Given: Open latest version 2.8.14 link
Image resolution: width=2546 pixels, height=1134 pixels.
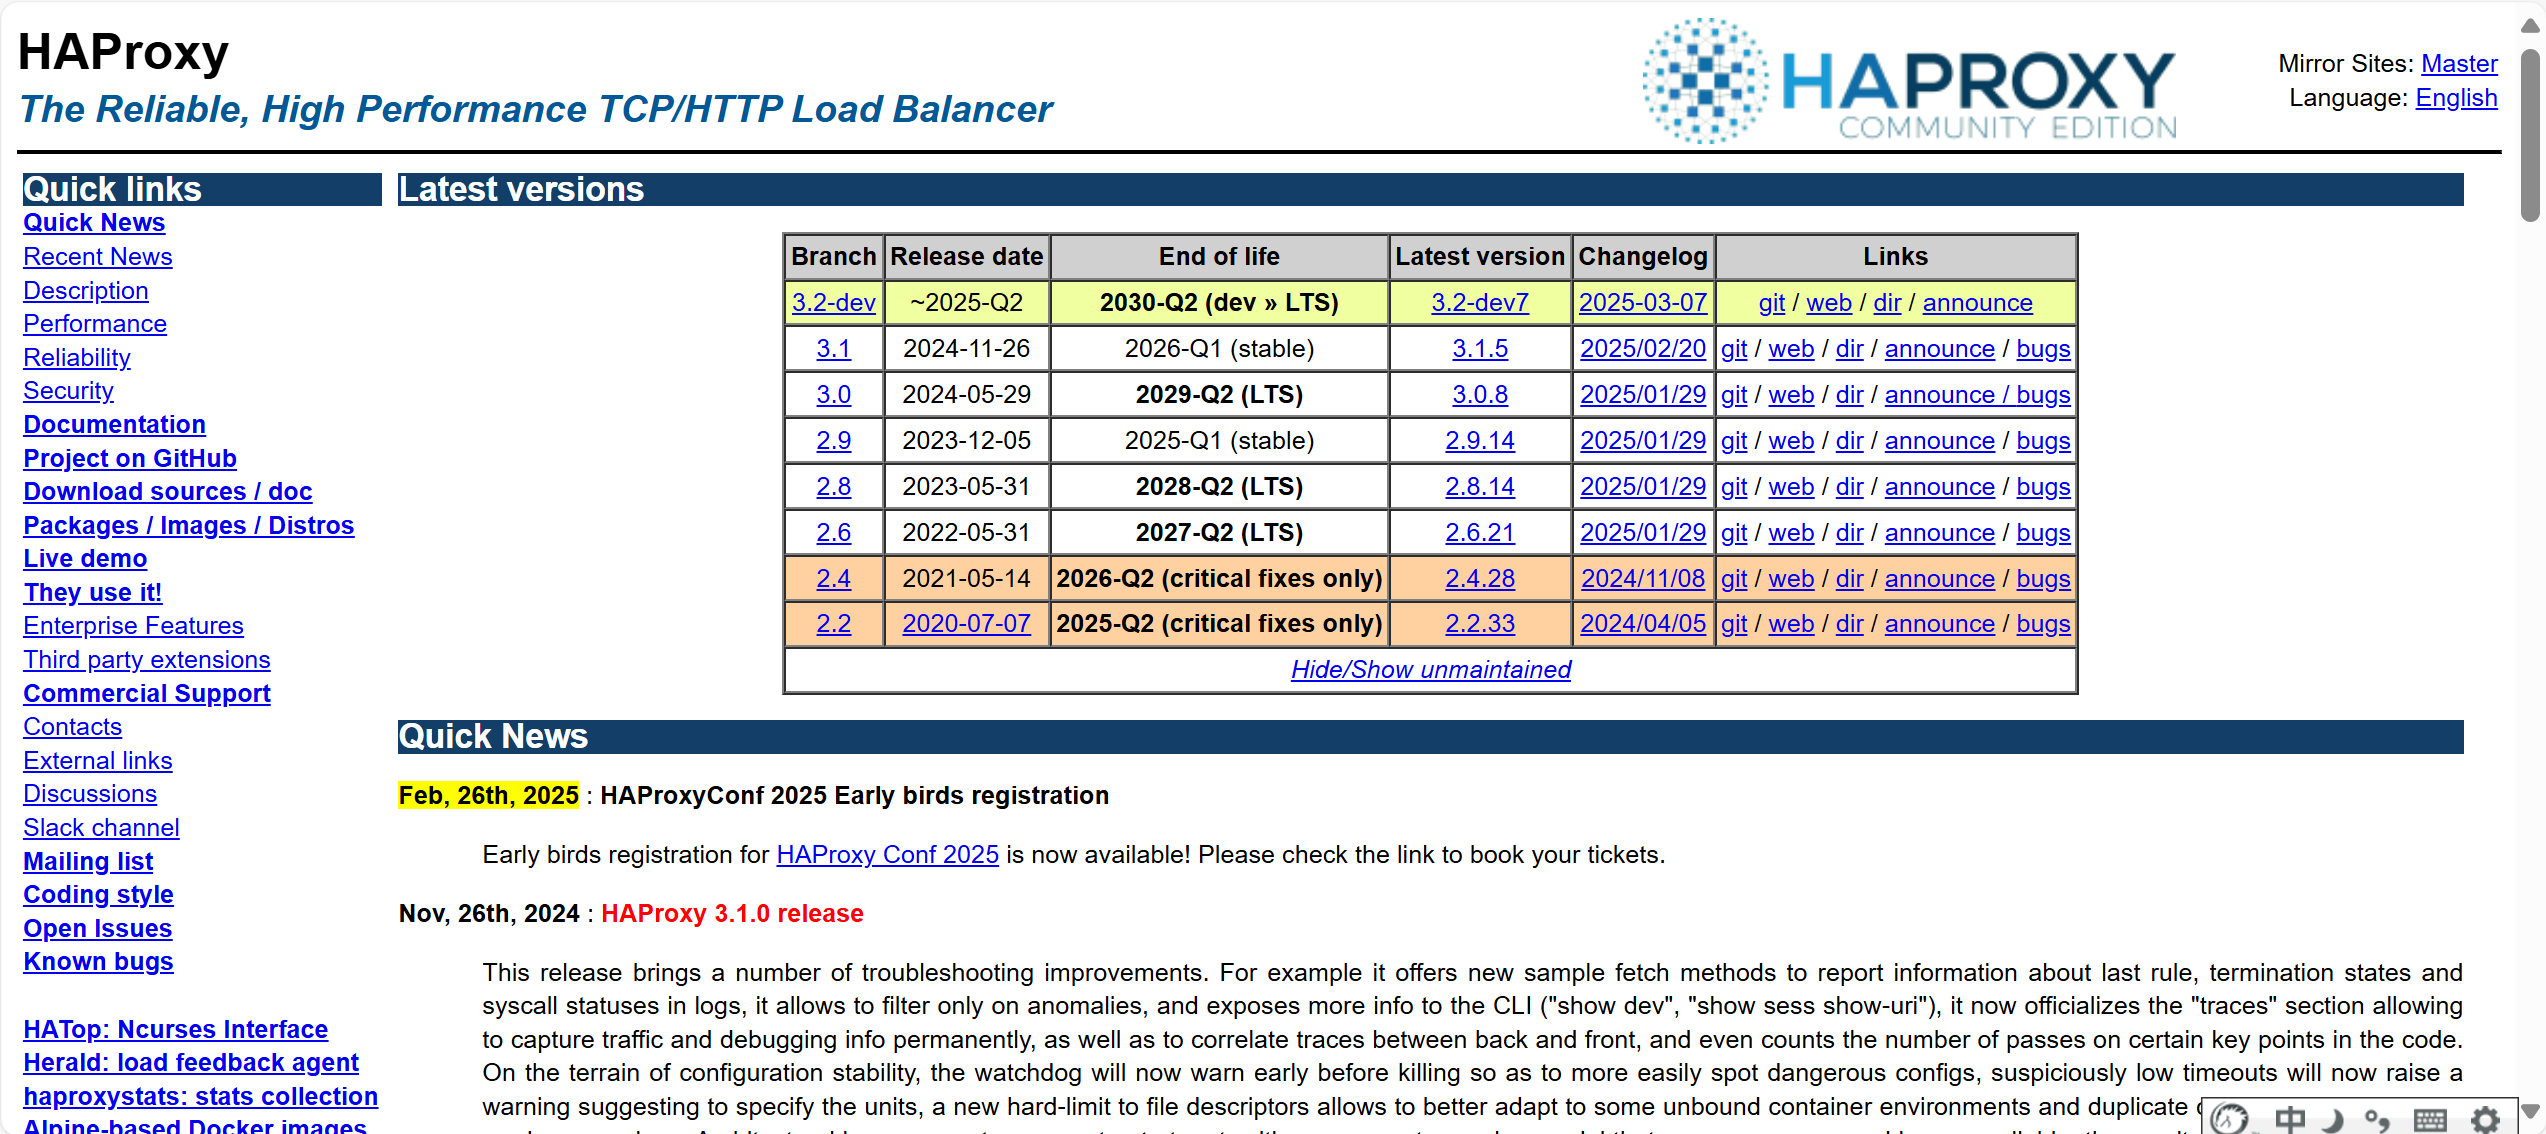Looking at the screenshot, I should [x=1480, y=487].
